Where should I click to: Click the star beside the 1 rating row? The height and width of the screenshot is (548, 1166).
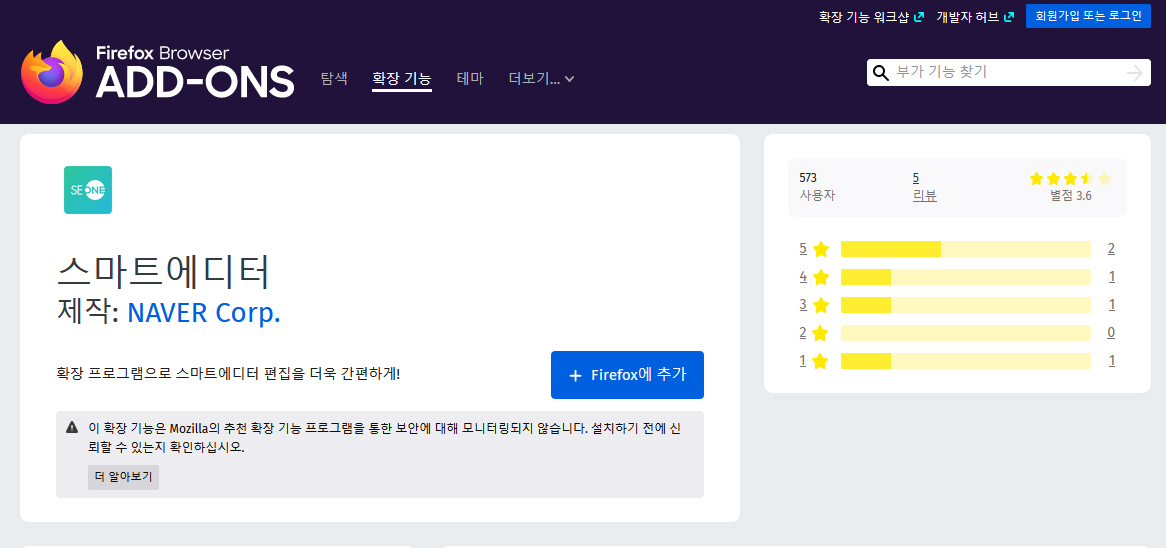[x=821, y=361]
